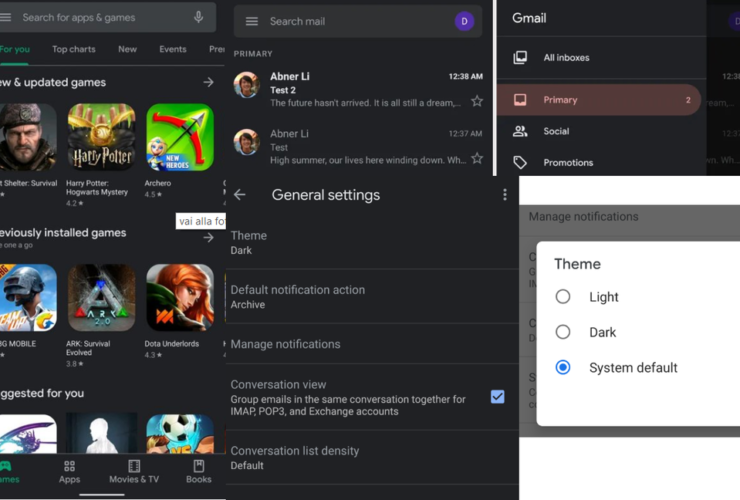Click the Theme dialog title
This screenshot has height=500, width=740.
577,263
